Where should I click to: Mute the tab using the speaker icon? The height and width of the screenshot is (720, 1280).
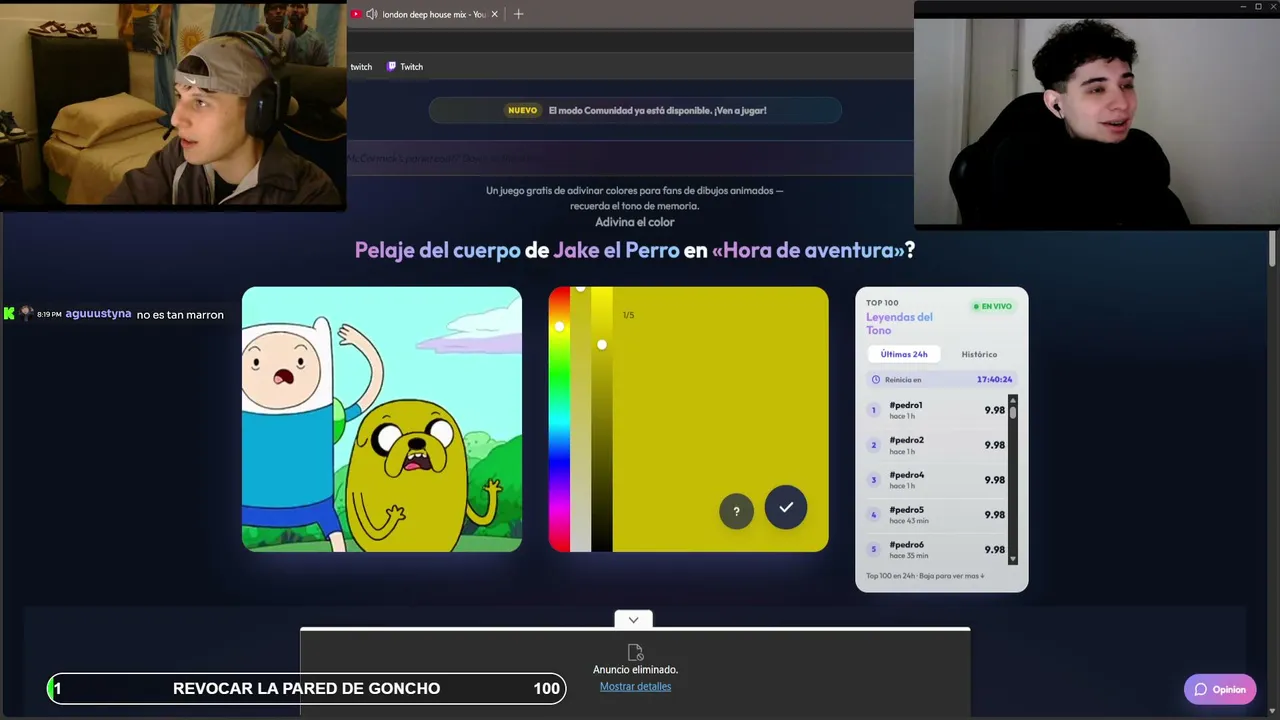[372, 14]
